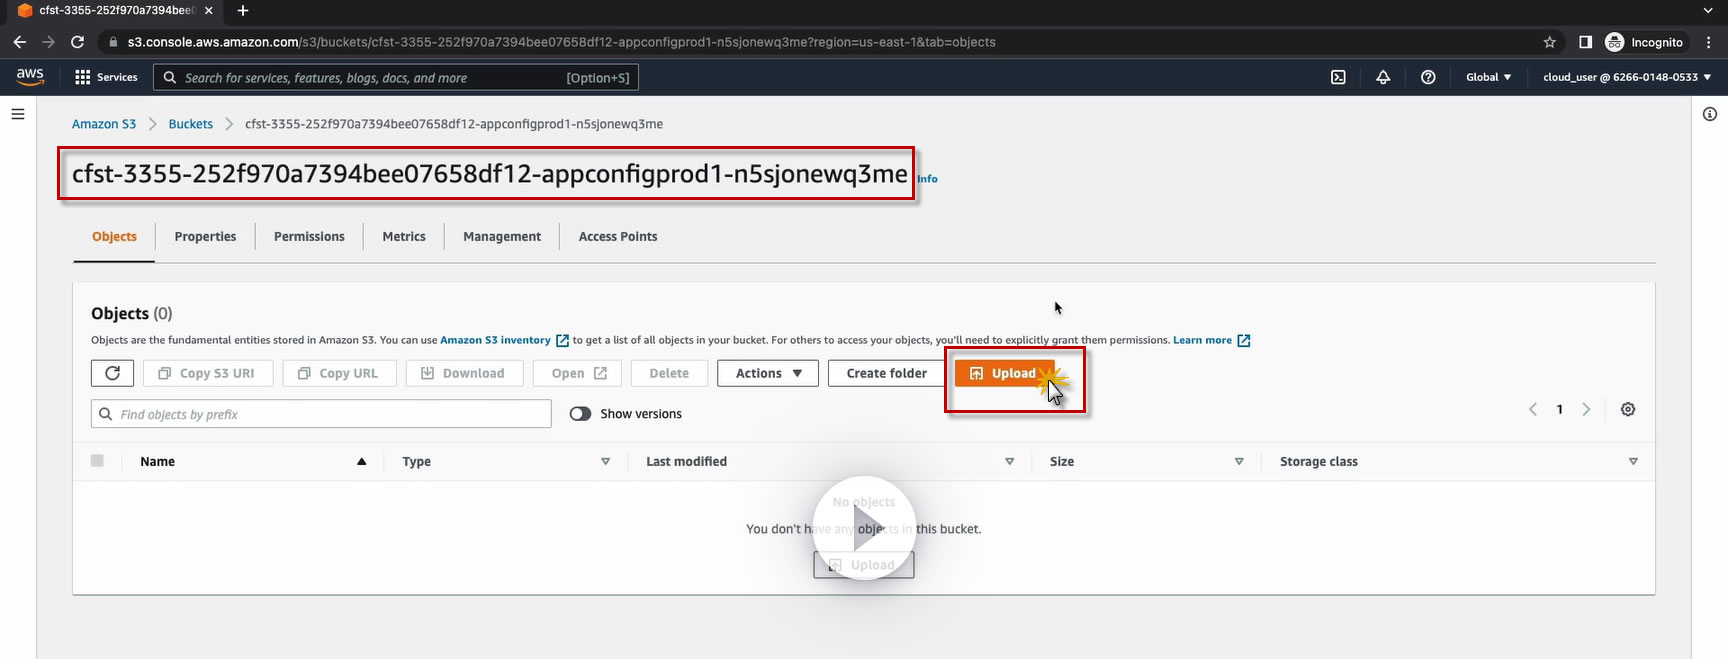The image size is (1728, 659).
Task: Open the AWS home logo
Action: coord(30,77)
